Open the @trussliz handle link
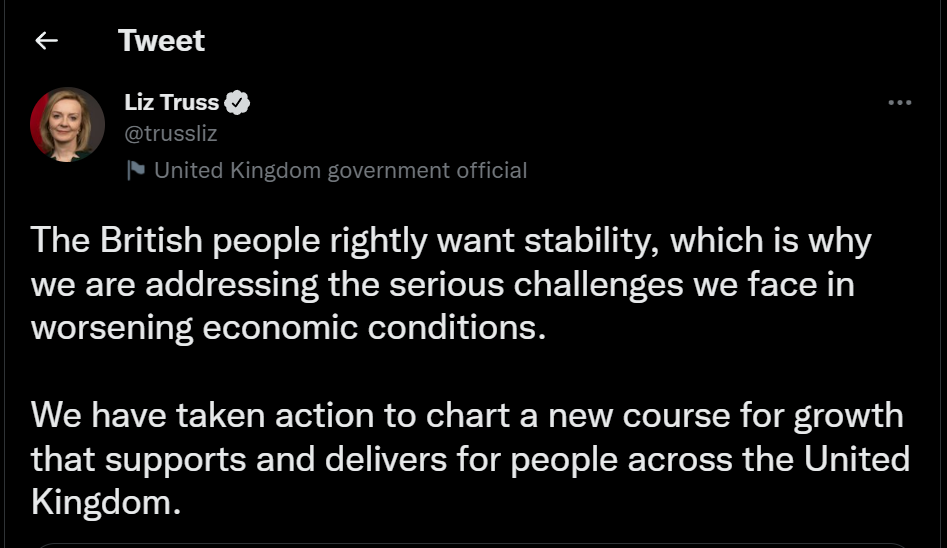Image resolution: width=947 pixels, height=548 pixels. point(170,133)
